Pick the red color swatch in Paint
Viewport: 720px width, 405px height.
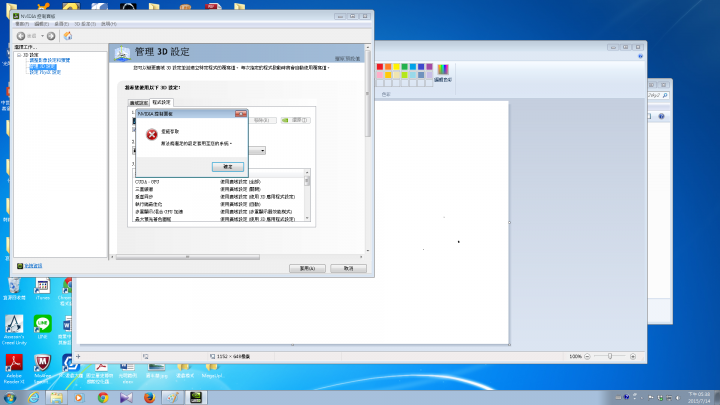click(380, 67)
